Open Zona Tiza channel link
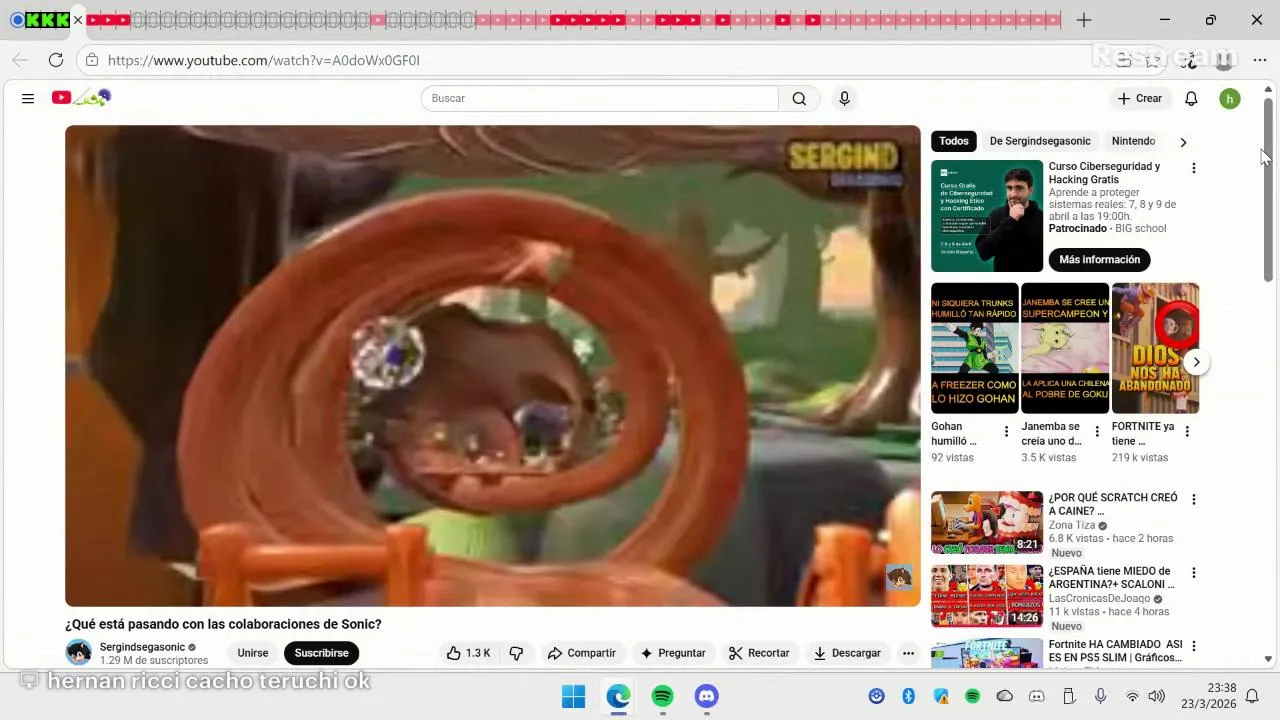 pos(1072,525)
